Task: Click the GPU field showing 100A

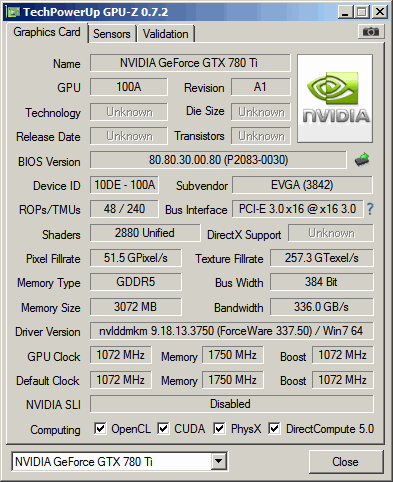Action: click(x=129, y=87)
